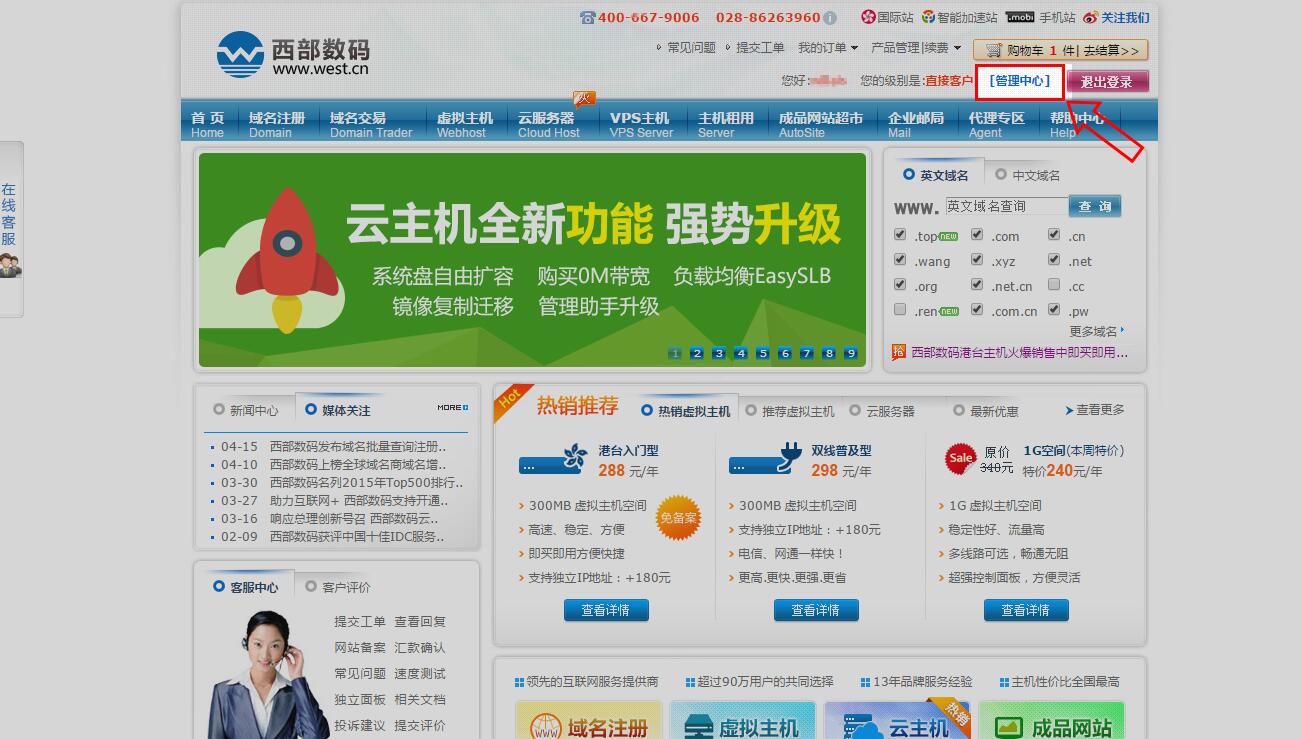The width and height of the screenshot is (1302, 739).
Task: Toggle the .xyz domain checkbox
Action: click(x=977, y=260)
